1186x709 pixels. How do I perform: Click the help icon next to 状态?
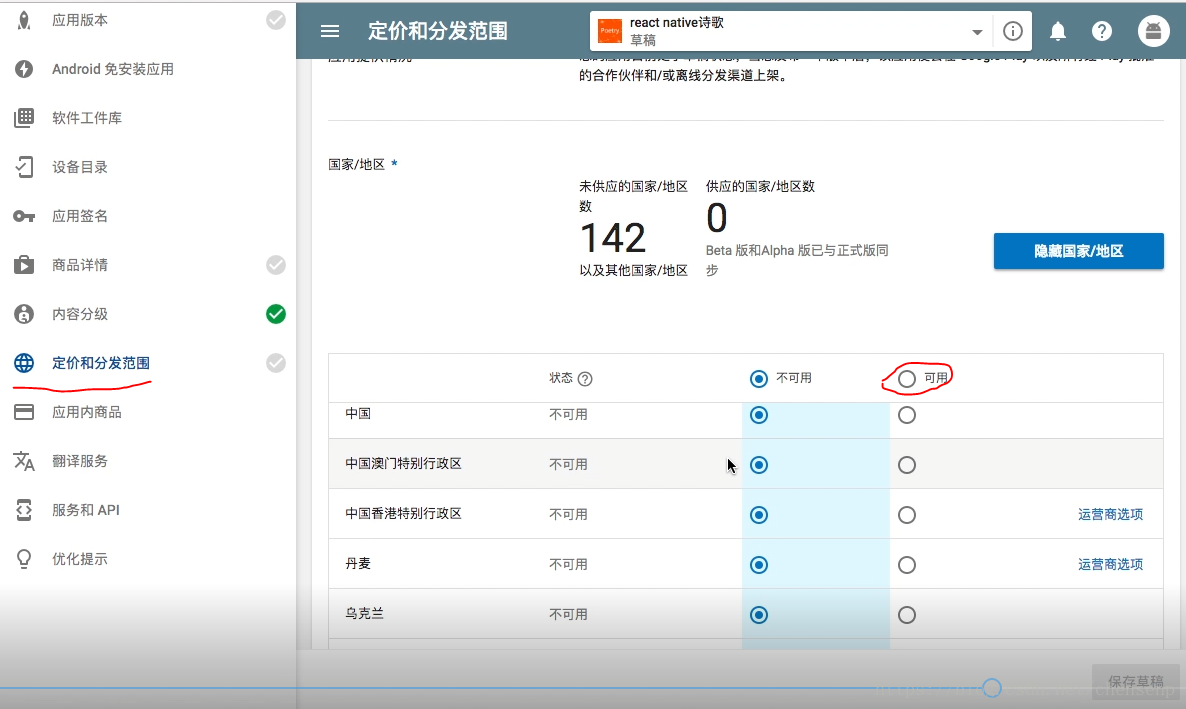(x=585, y=379)
